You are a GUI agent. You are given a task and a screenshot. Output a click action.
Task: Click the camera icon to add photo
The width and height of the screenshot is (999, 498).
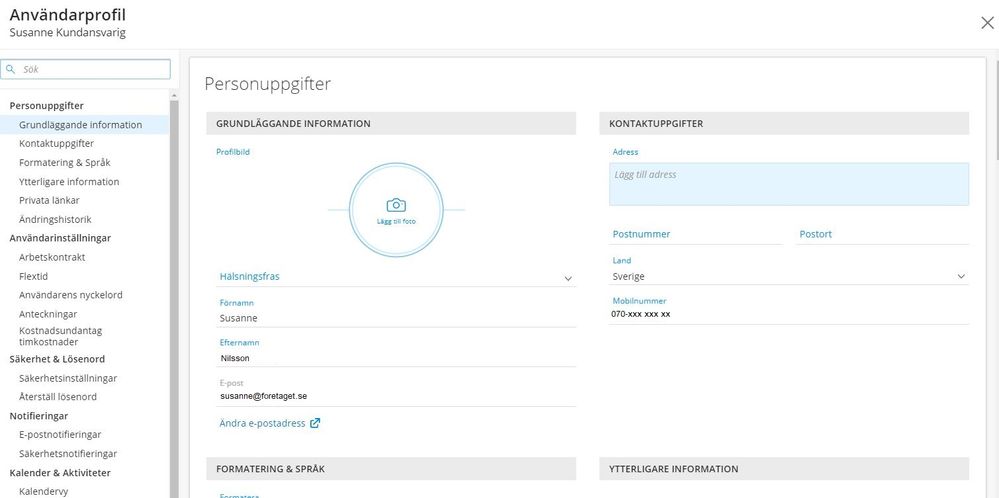pos(396,205)
